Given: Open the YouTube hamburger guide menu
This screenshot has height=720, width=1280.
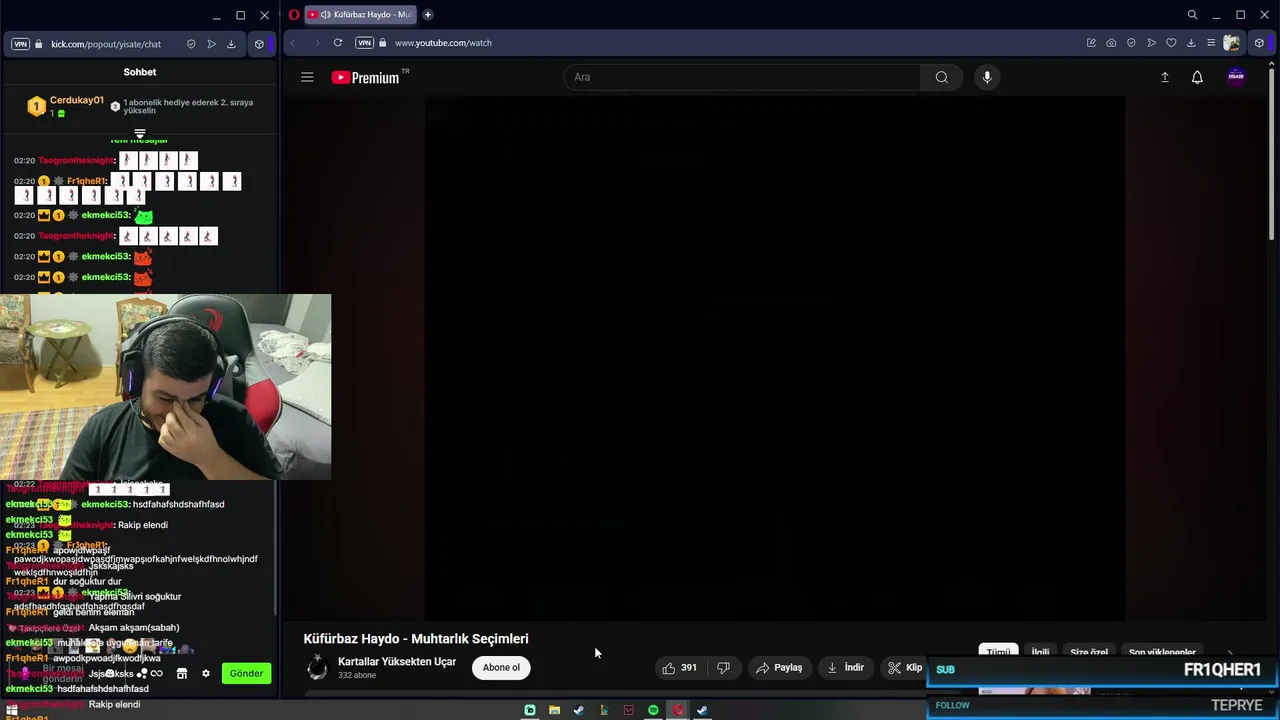Looking at the screenshot, I should 307,77.
